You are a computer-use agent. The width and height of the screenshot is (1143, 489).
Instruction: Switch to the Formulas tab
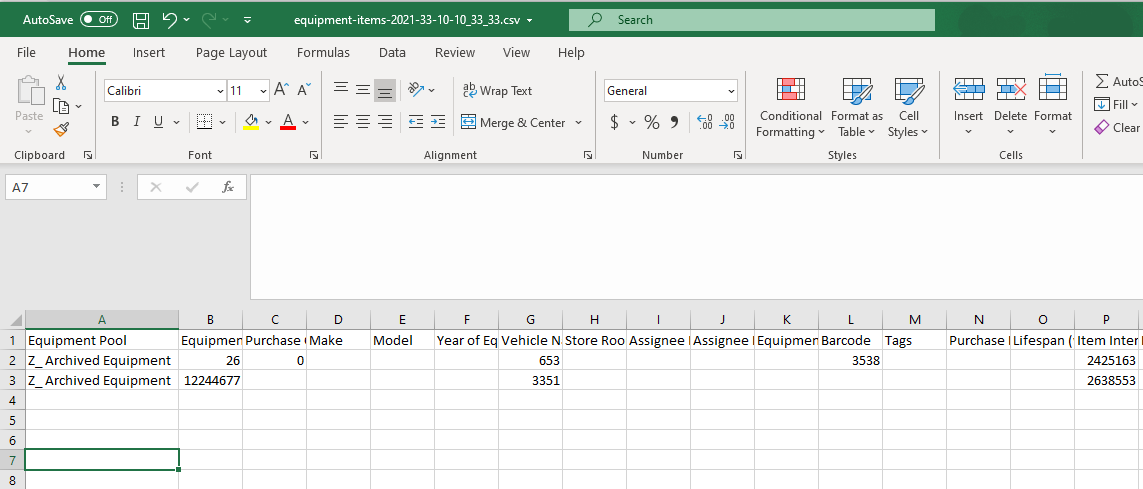tap(323, 53)
